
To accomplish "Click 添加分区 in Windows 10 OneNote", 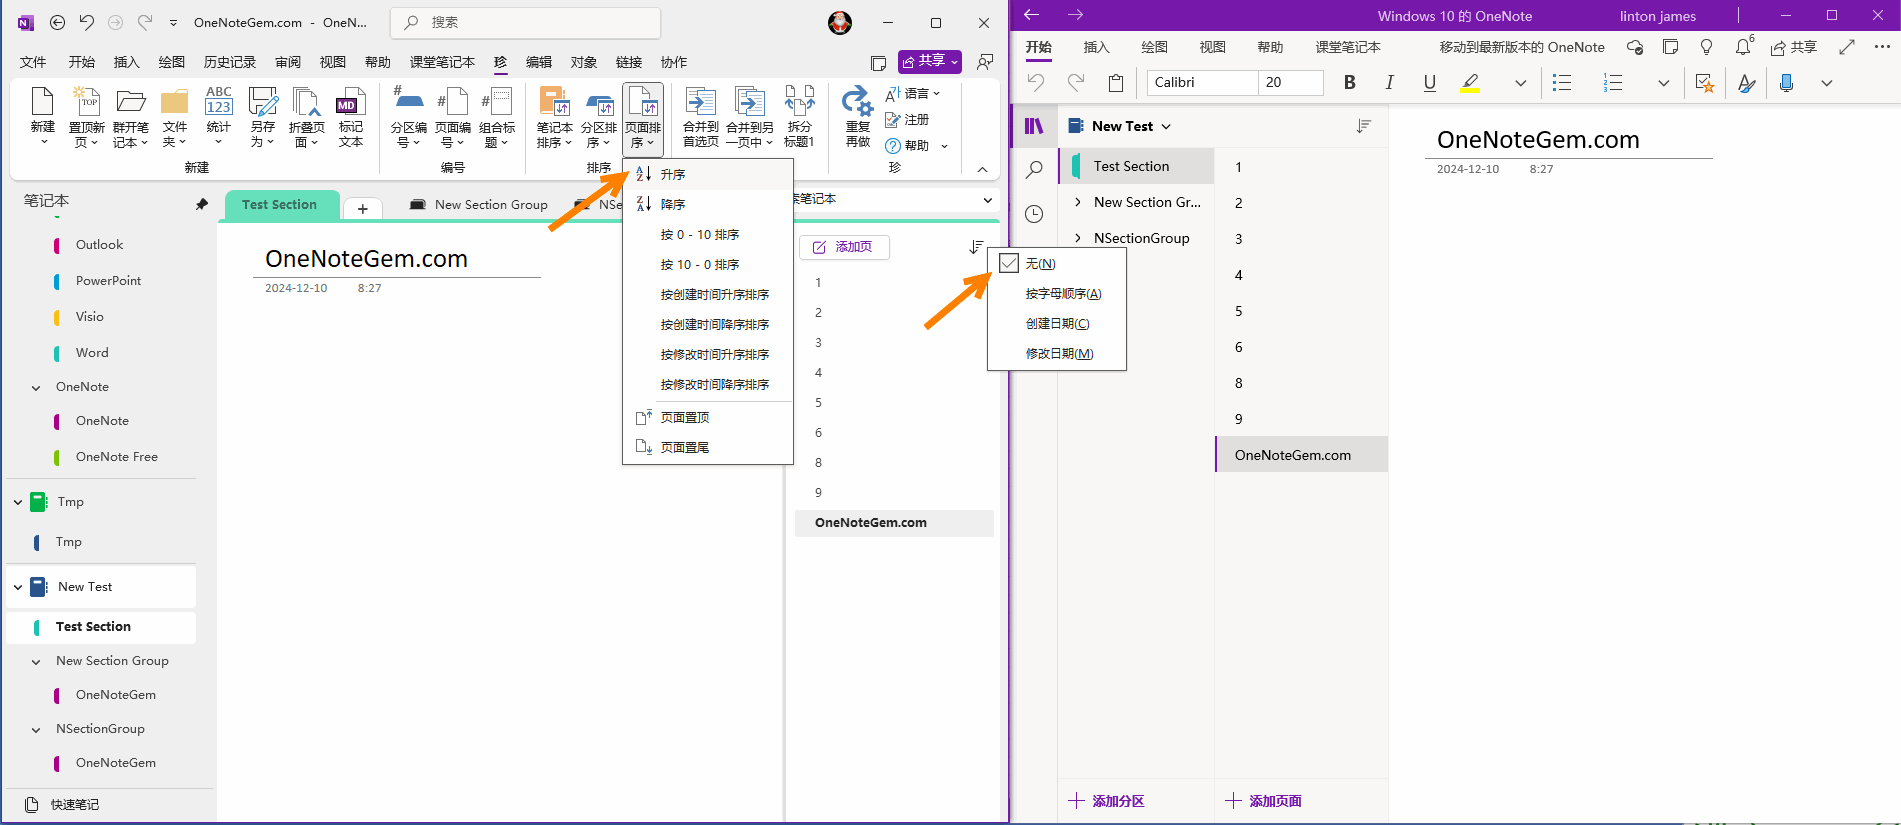I will pos(1106,801).
